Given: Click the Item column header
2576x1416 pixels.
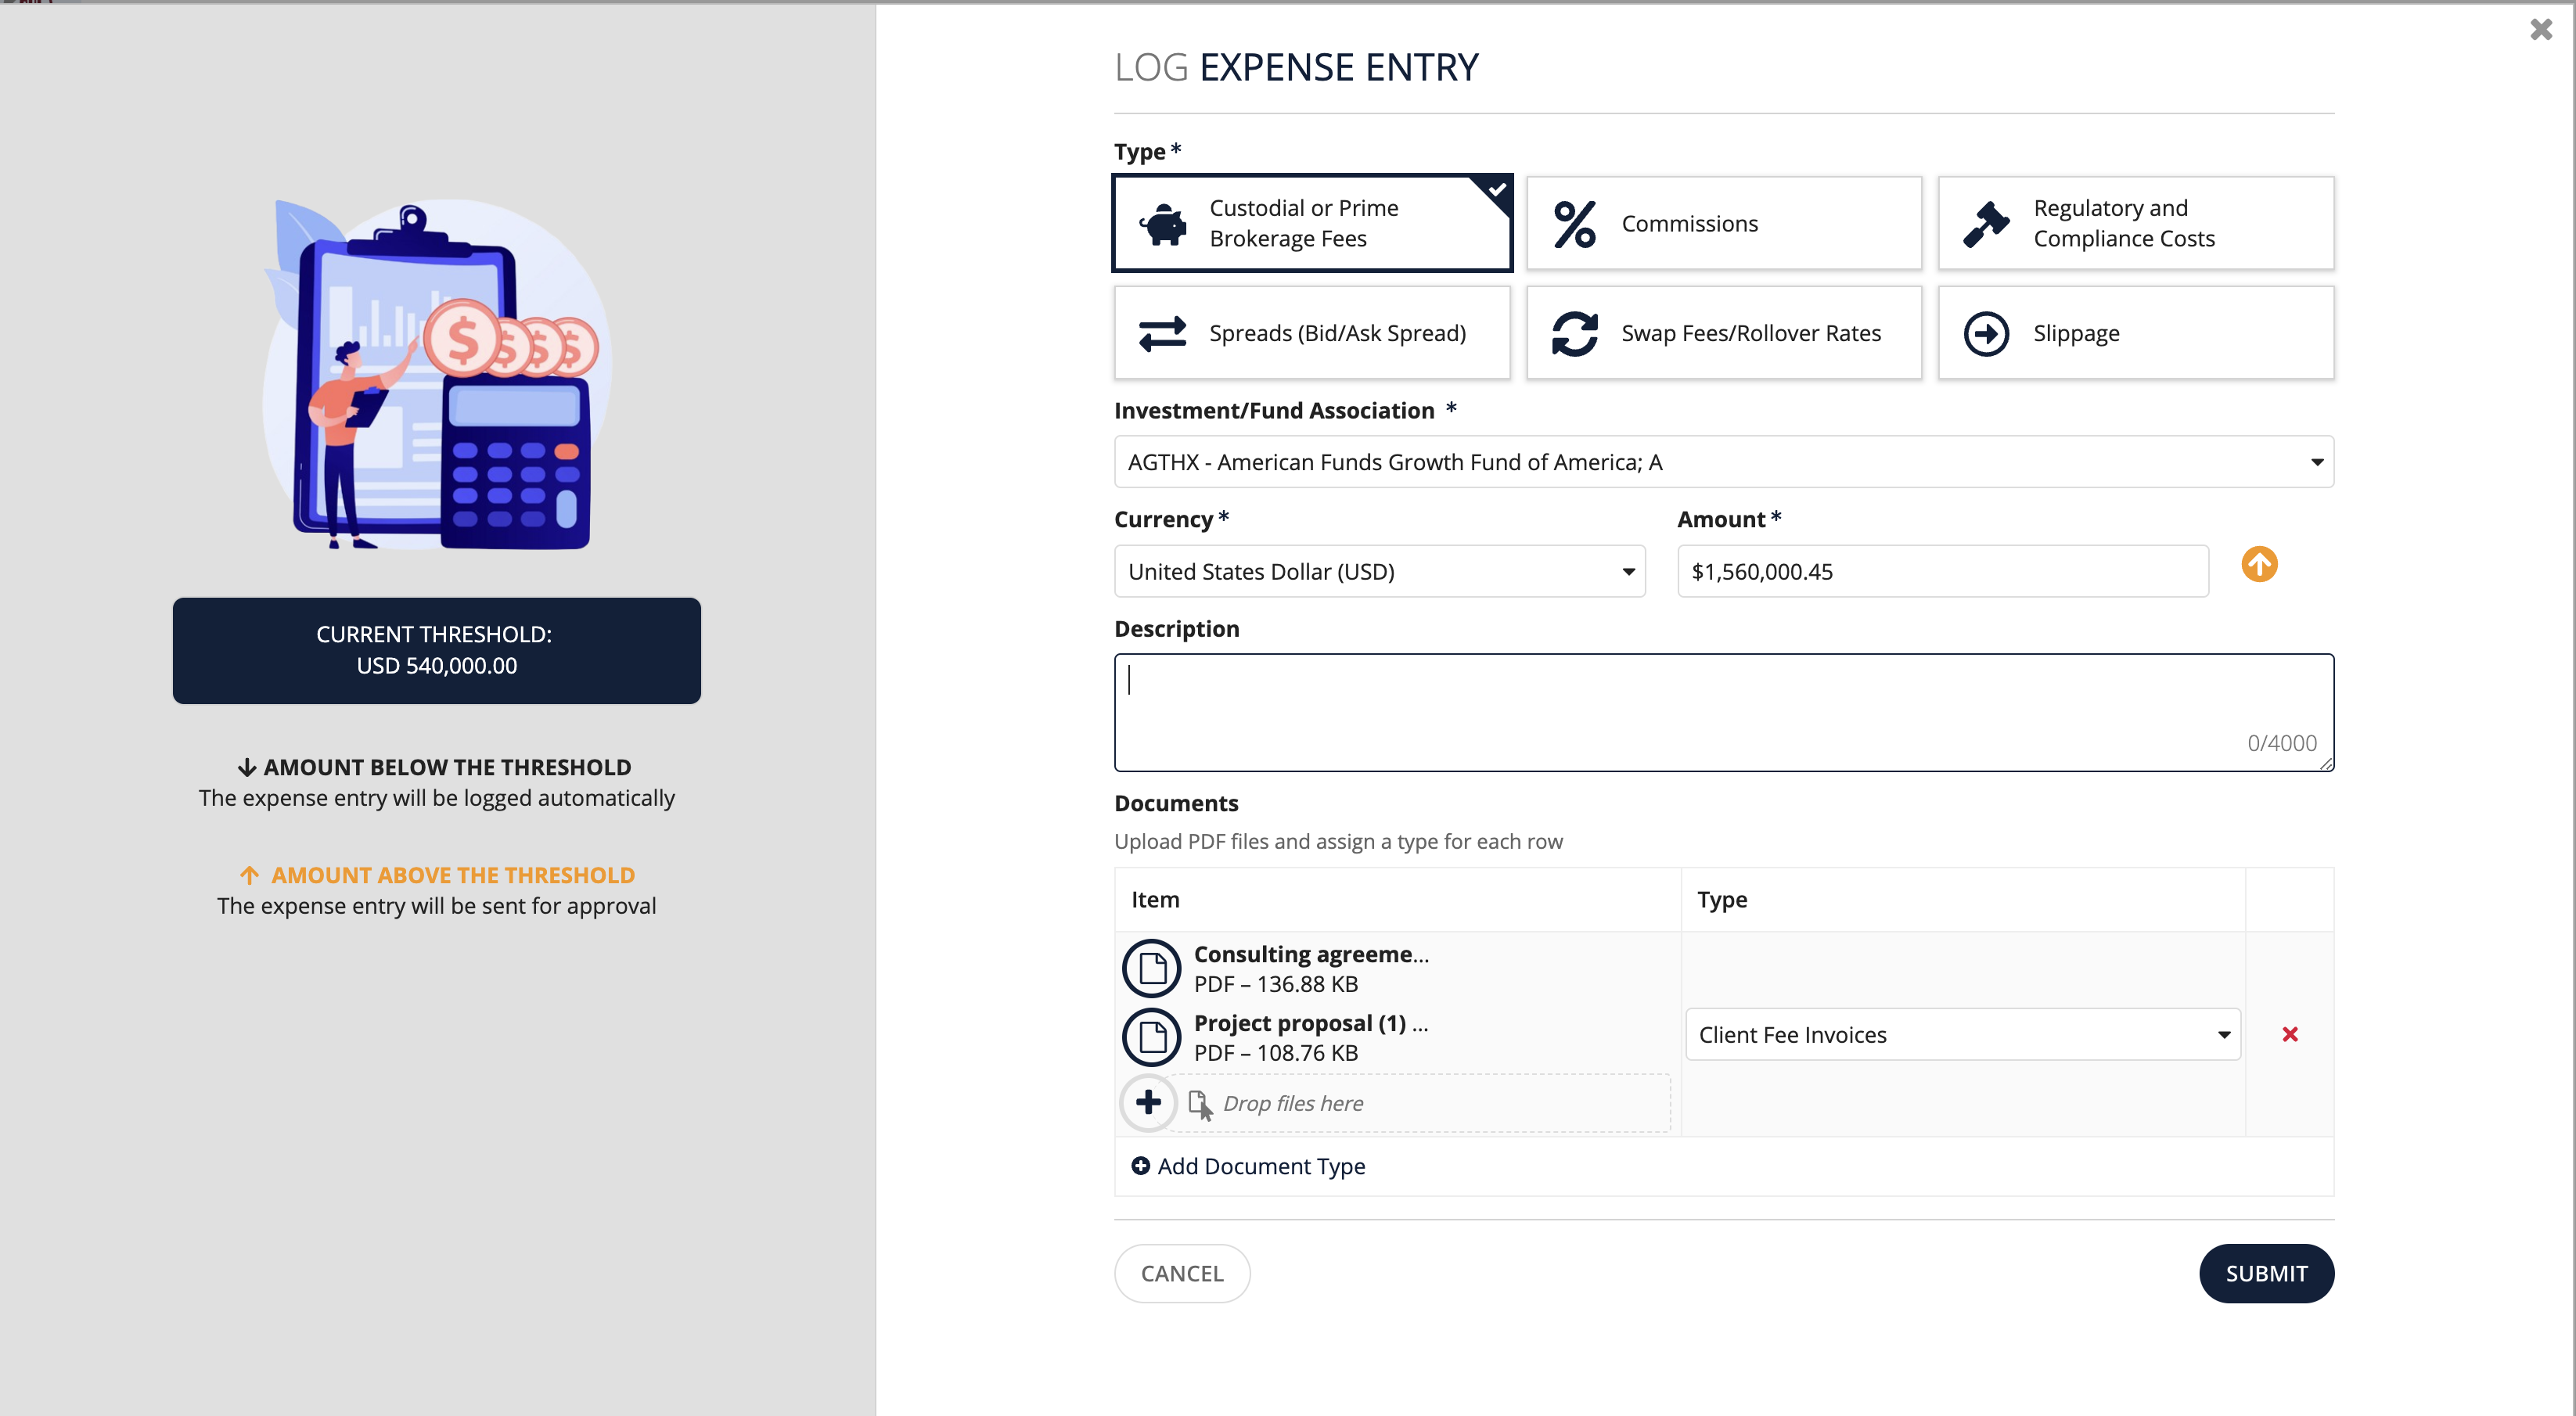Looking at the screenshot, I should pyautogui.click(x=1155, y=899).
